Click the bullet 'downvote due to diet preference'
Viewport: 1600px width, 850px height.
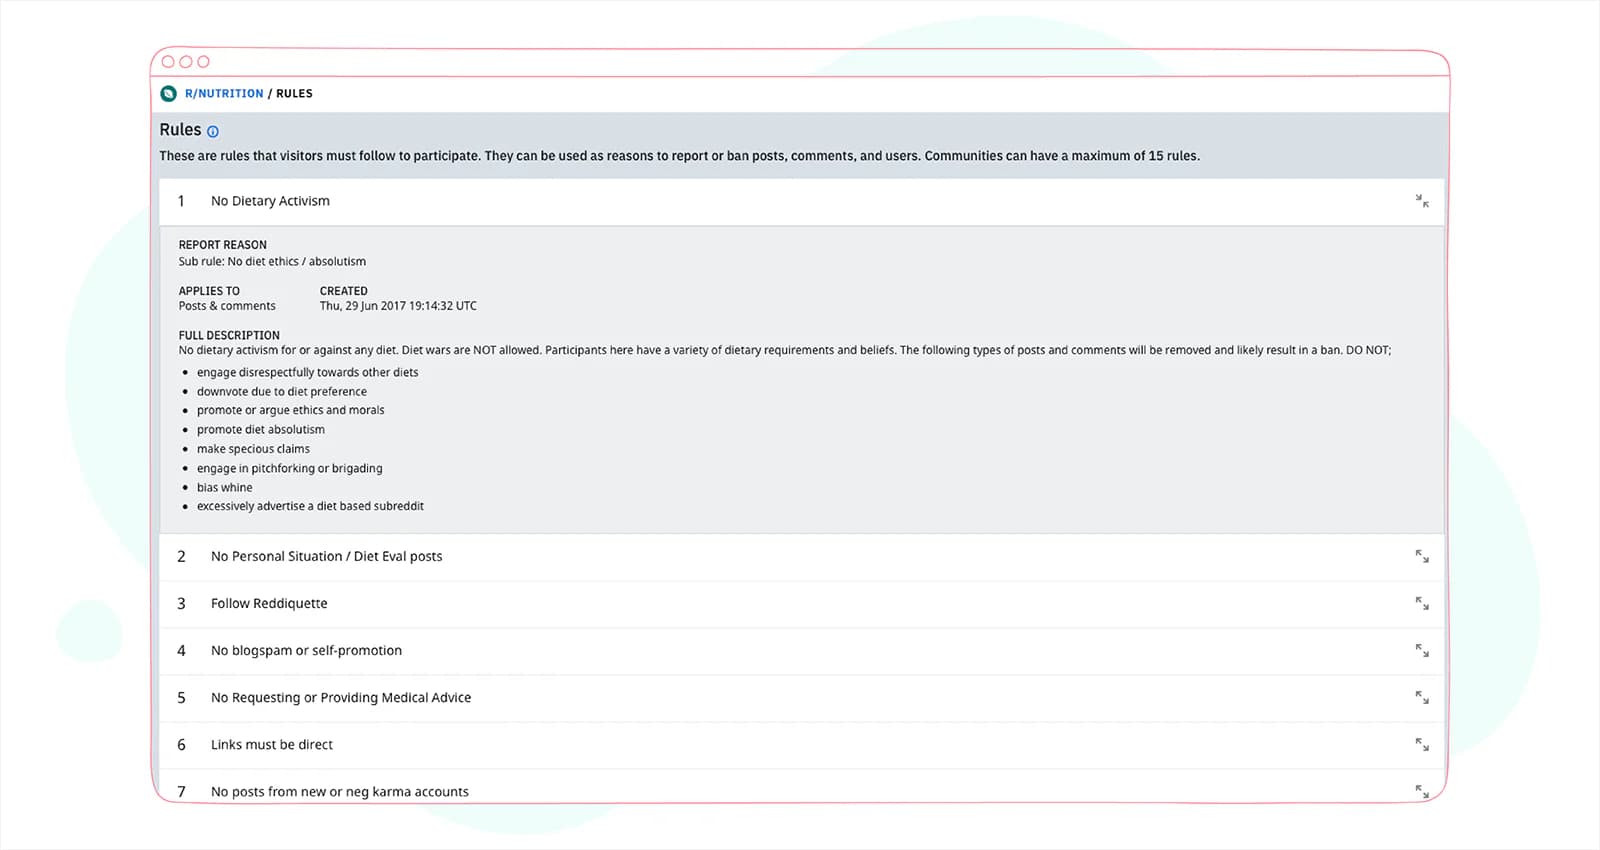coord(282,392)
